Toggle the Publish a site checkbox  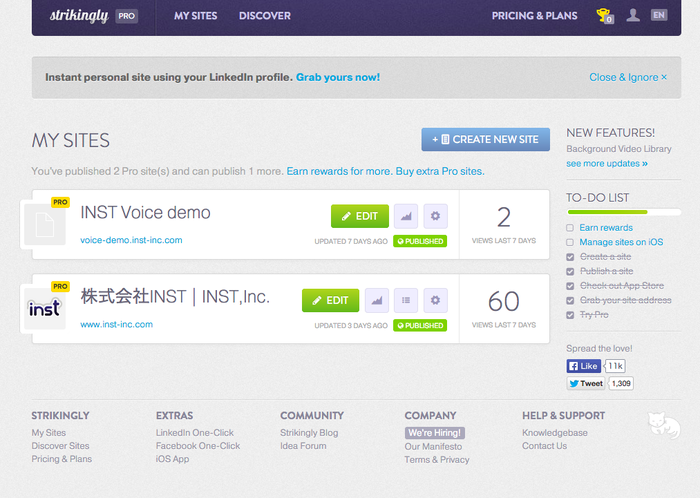[x=570, y=271]
